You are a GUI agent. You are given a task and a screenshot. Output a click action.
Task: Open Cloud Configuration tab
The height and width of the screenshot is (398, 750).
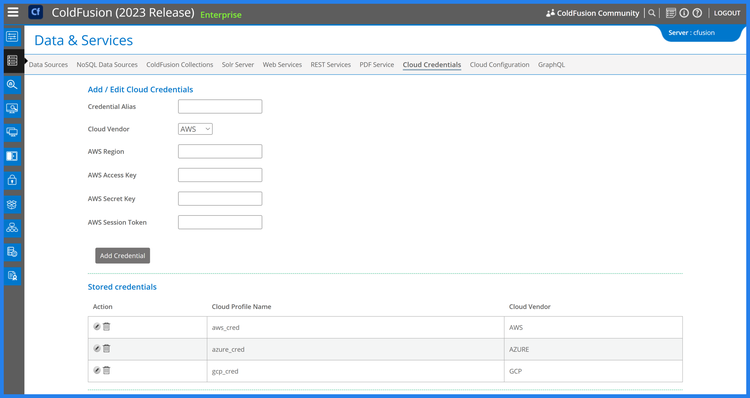click(499, 65)
